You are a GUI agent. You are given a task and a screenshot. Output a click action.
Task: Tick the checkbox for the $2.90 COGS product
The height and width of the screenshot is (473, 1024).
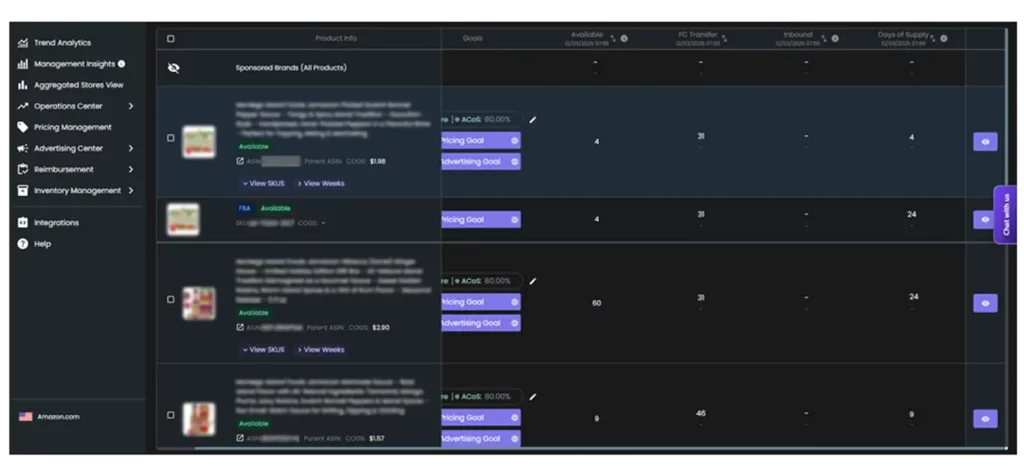171,299
